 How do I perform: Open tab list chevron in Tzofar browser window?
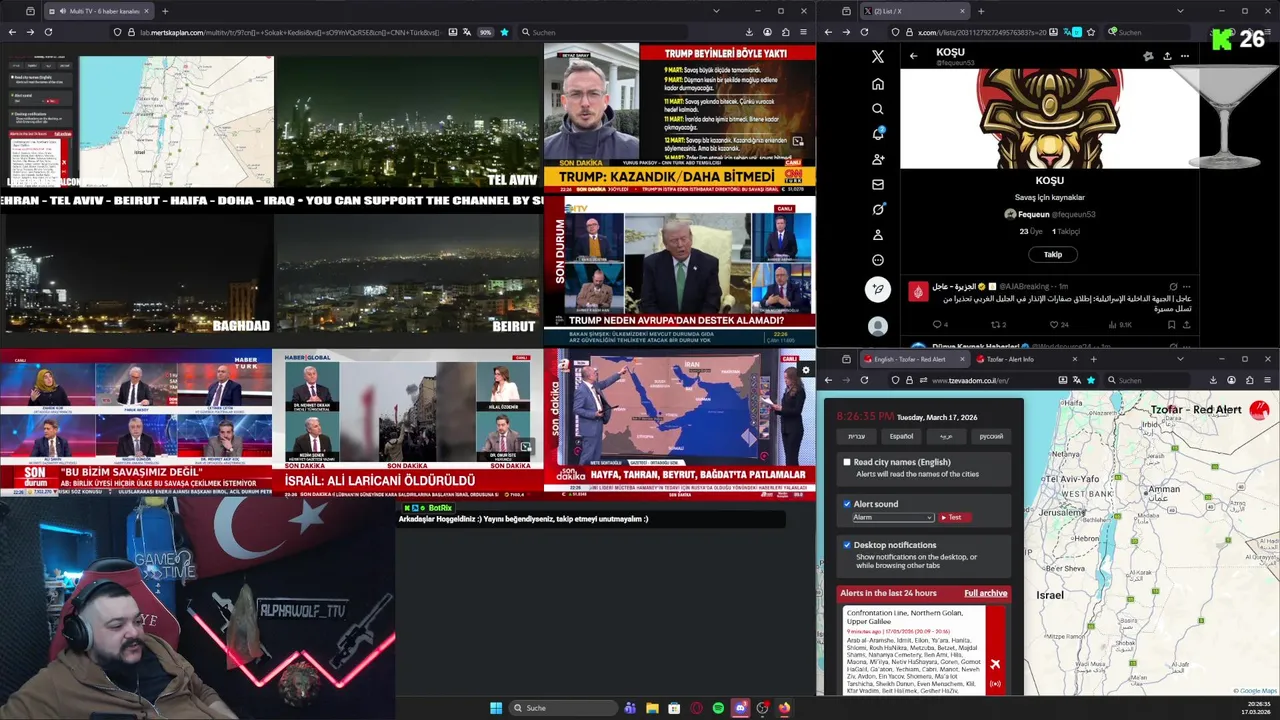[1180, 359]
